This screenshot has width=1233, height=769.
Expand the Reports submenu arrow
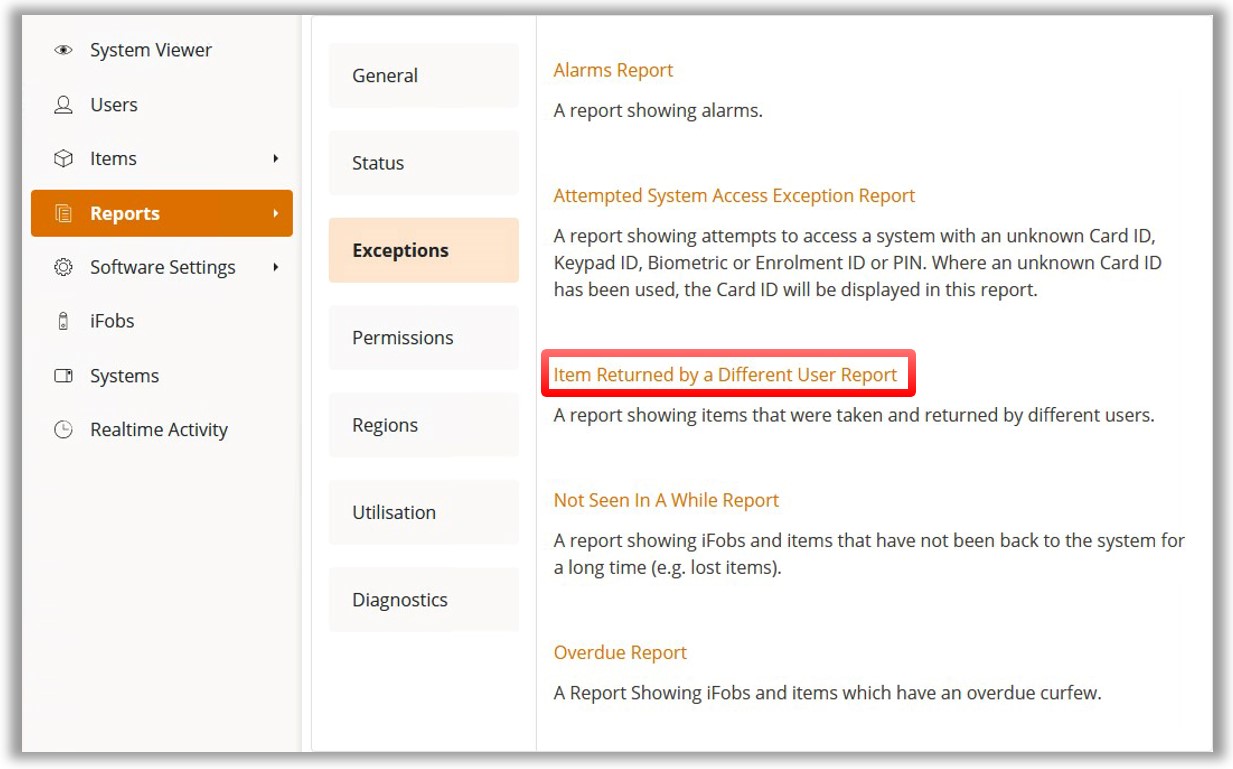point(275,213)
